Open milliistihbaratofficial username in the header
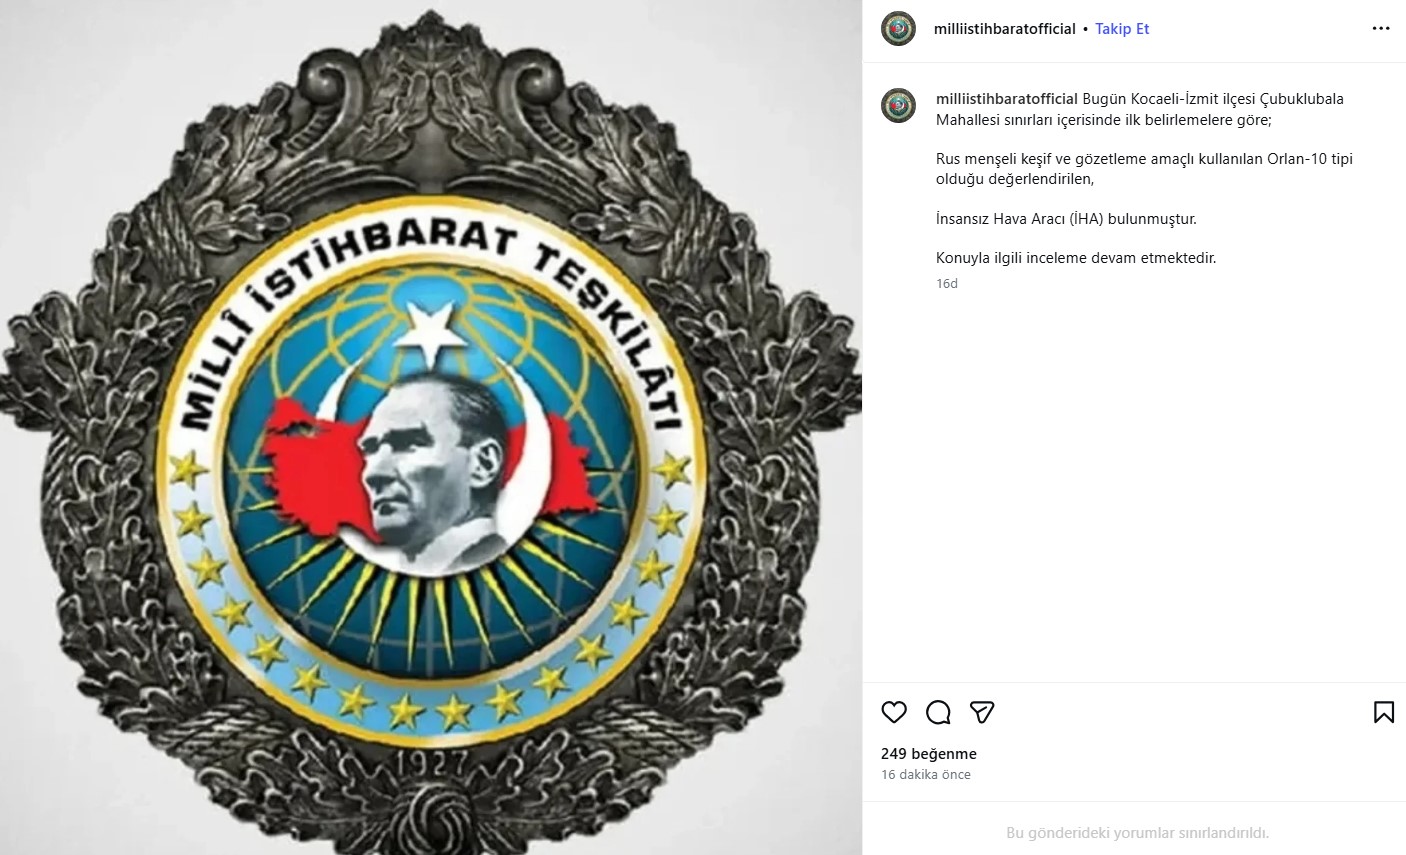1406x855 pixels. [x=1004, y=29]
